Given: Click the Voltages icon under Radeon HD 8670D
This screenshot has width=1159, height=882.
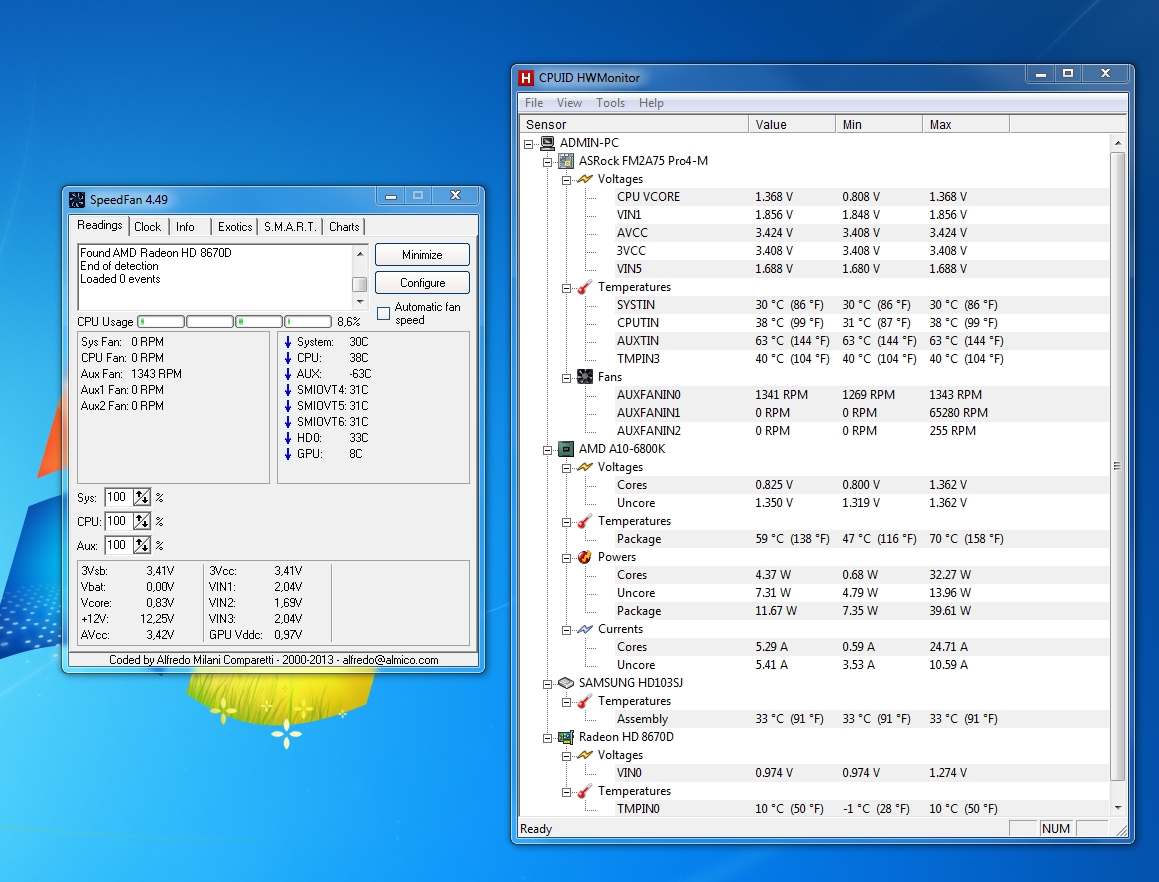Looking at the screenshot, I should (585, 755).
